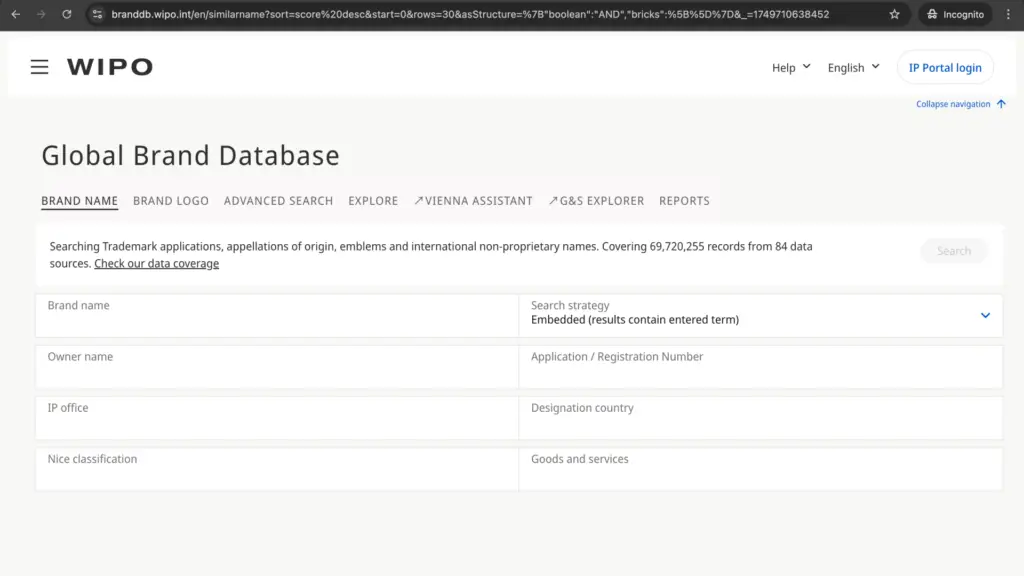
Task: Focus Application / Registration Number field
Action: click(760, 366)
